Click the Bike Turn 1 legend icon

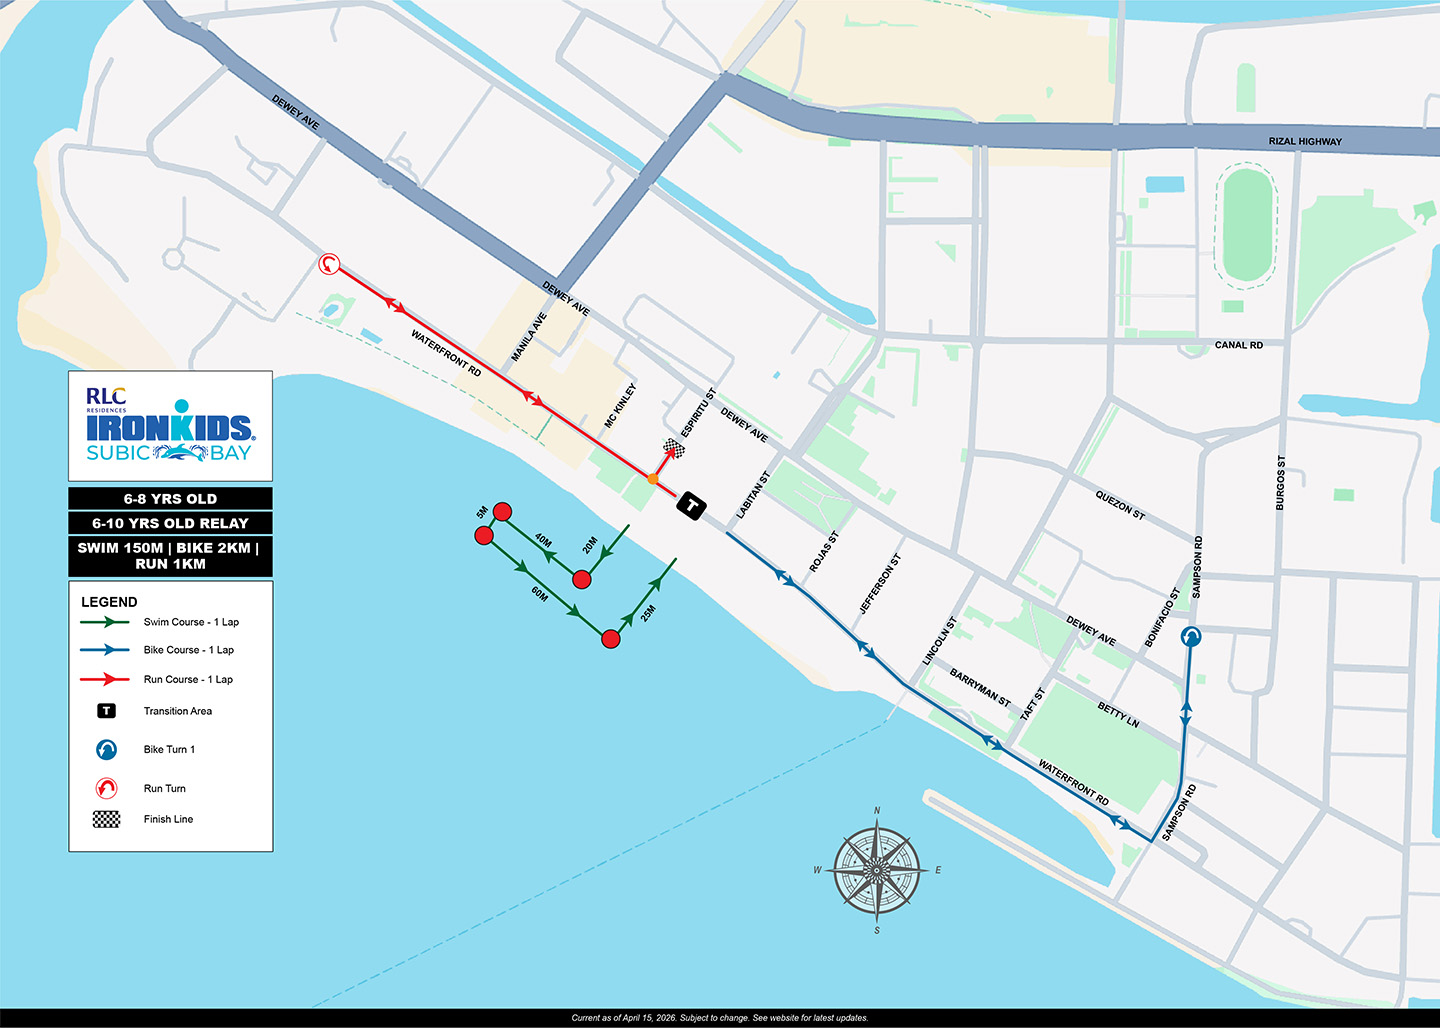[x=106, y=749]
